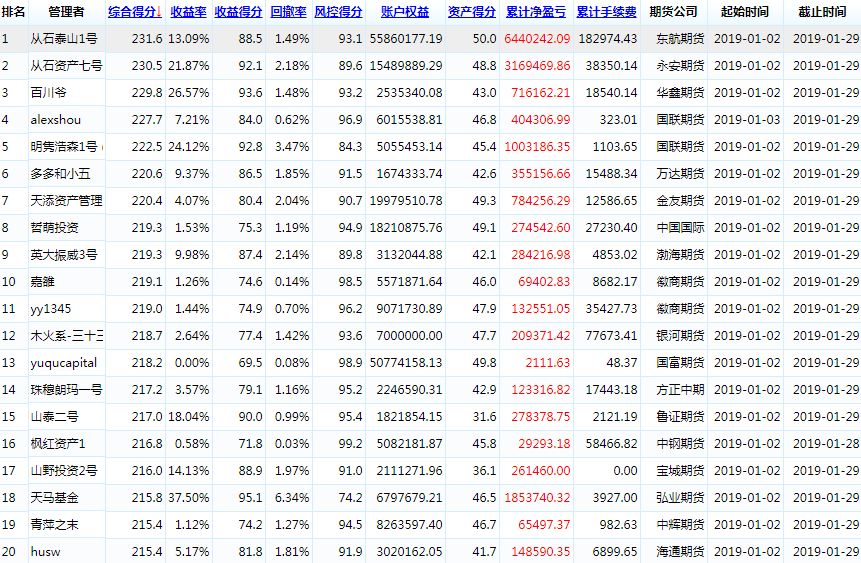Select manager 明隽浩淼1号 in row 5
The height and width of the screenshot is (563, 861).
point(64,146)
